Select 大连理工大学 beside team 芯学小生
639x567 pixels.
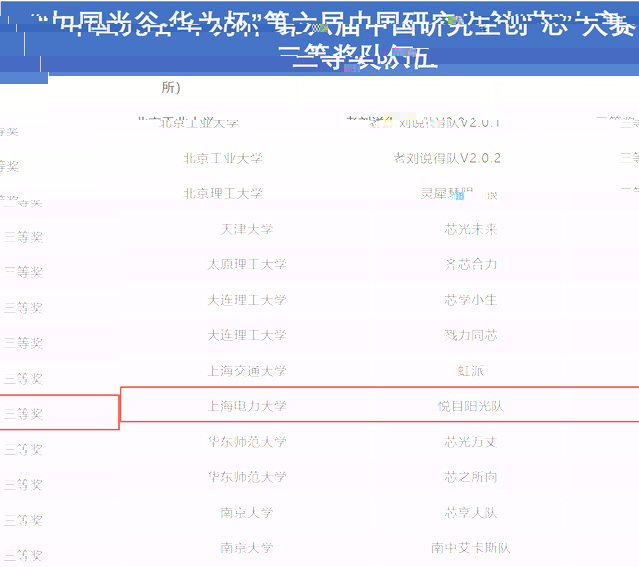[x=247, y=300]
